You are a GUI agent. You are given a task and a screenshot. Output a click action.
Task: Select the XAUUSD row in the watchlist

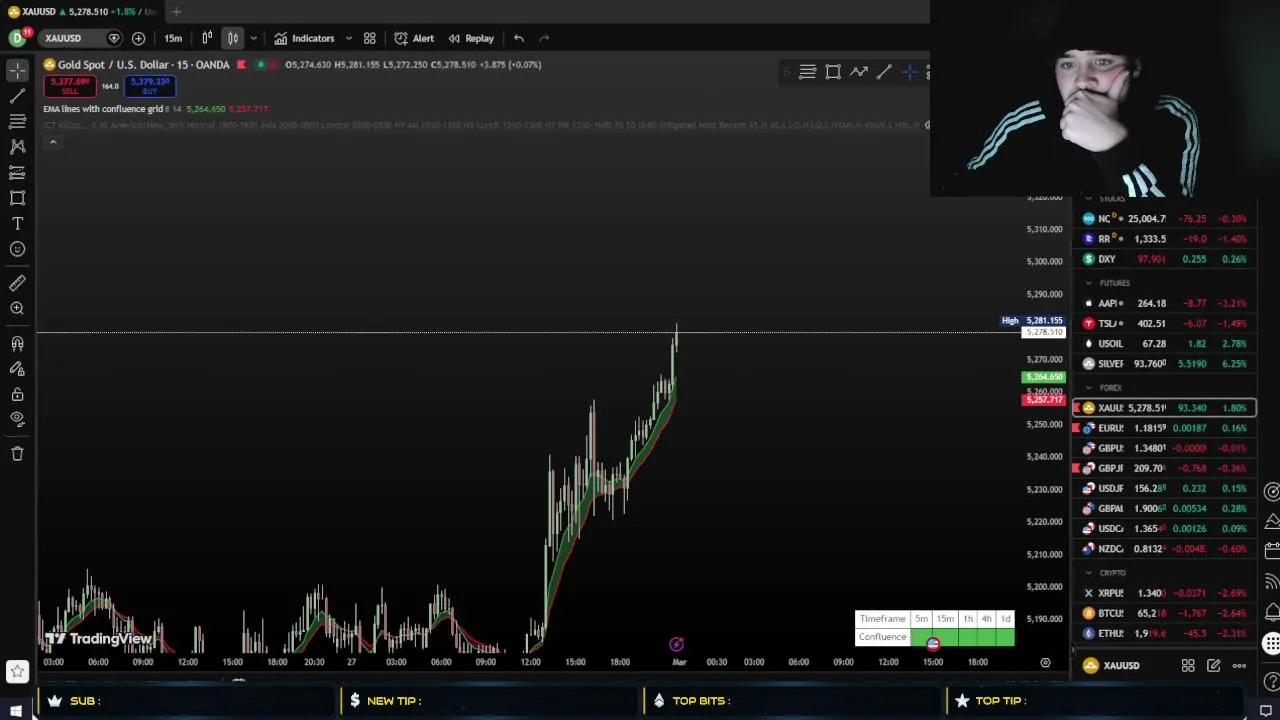point(1164,408)
